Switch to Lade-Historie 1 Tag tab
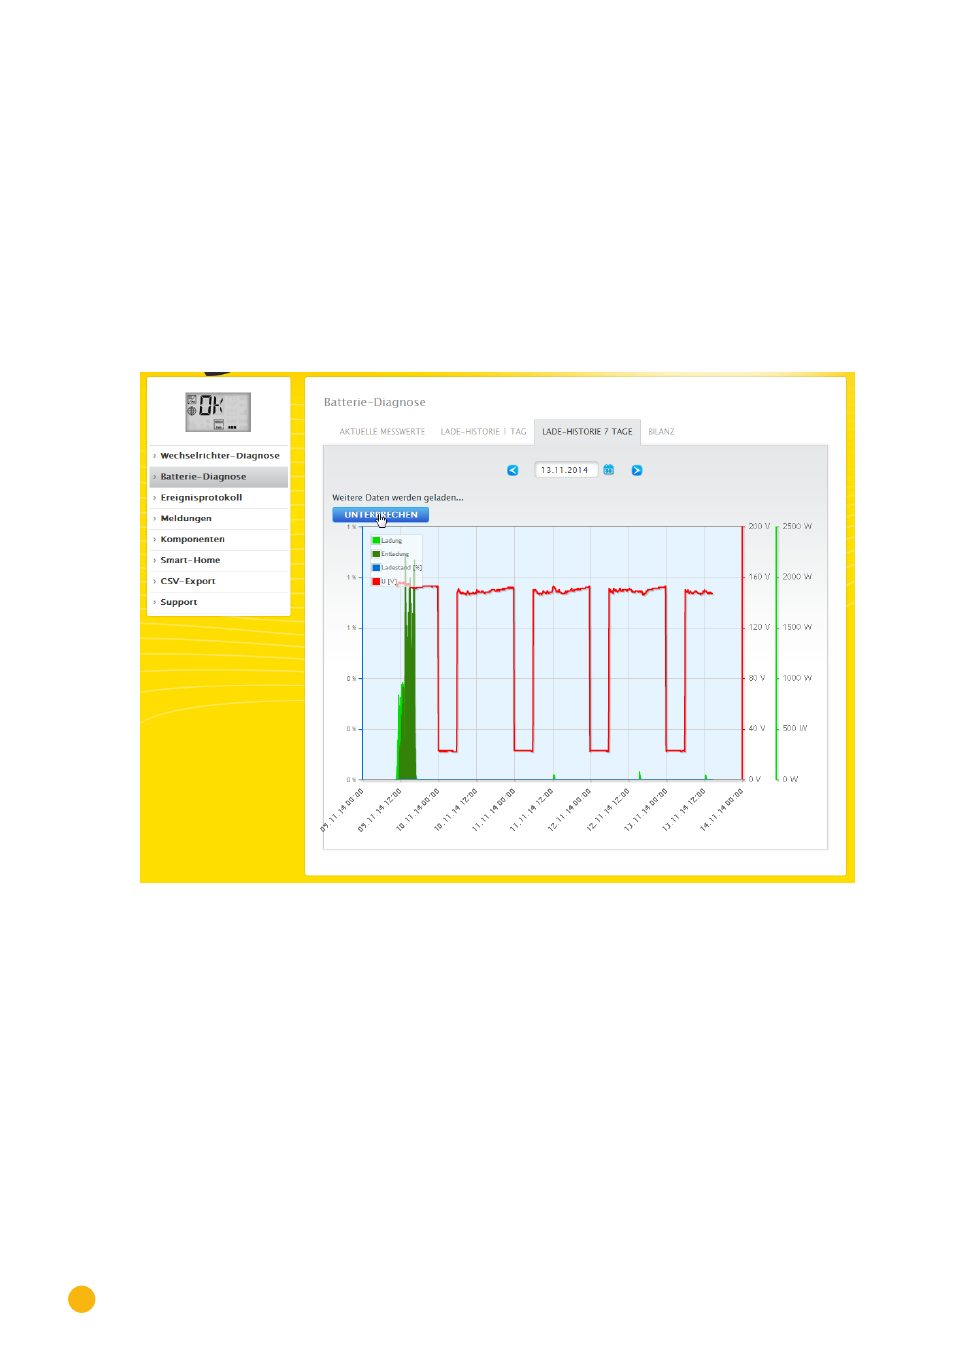Screen dimensions: 954x1349 coord(483,432)
